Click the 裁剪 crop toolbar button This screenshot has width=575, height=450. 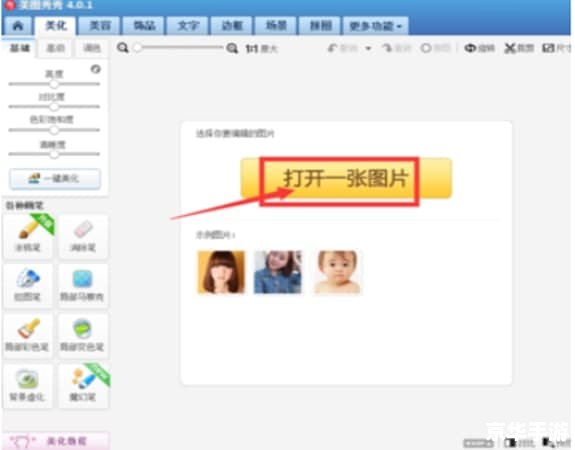click(x=519, y=48)
